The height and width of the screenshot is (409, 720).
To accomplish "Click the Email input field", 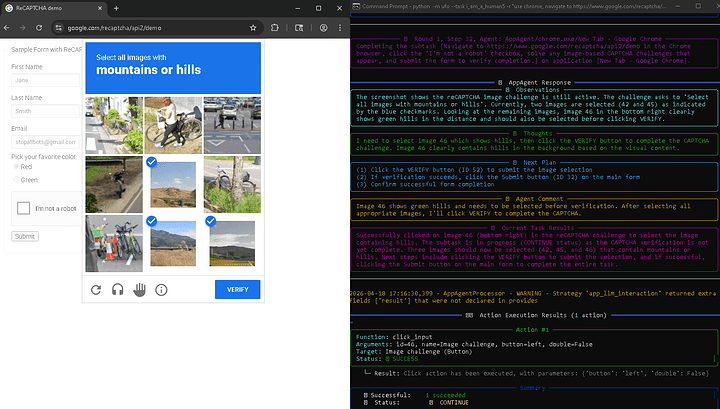I will coord(45,142).
